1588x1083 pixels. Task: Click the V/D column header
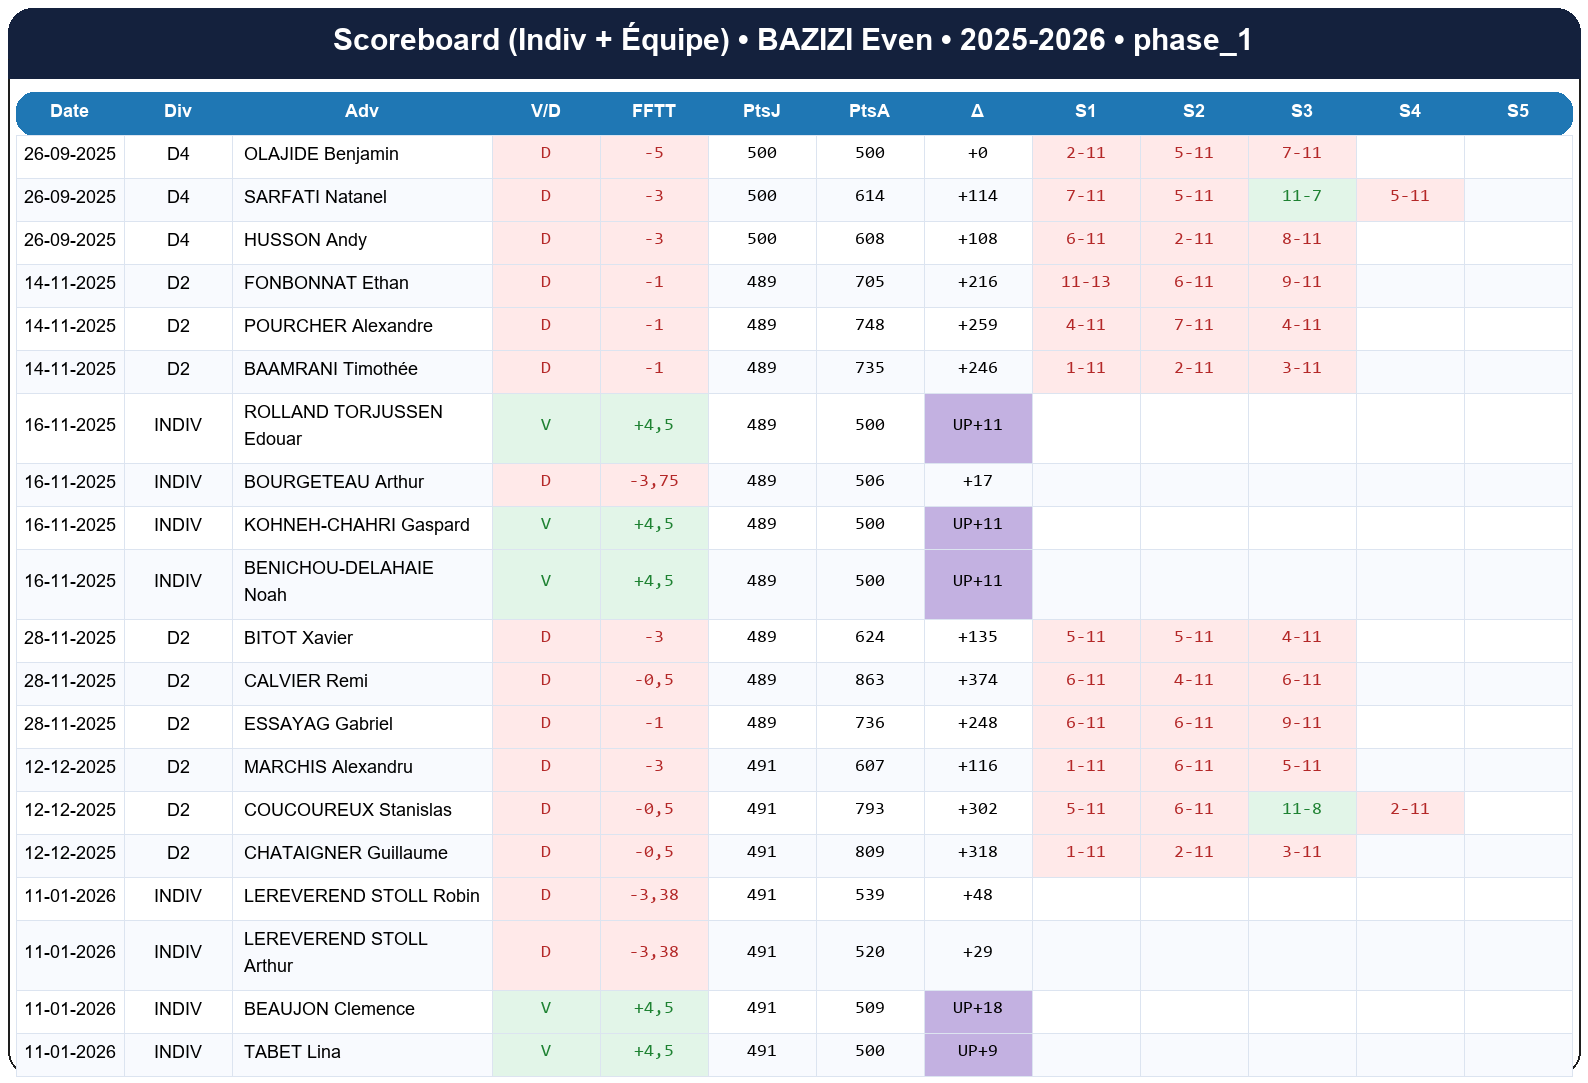tap(545, 111)
